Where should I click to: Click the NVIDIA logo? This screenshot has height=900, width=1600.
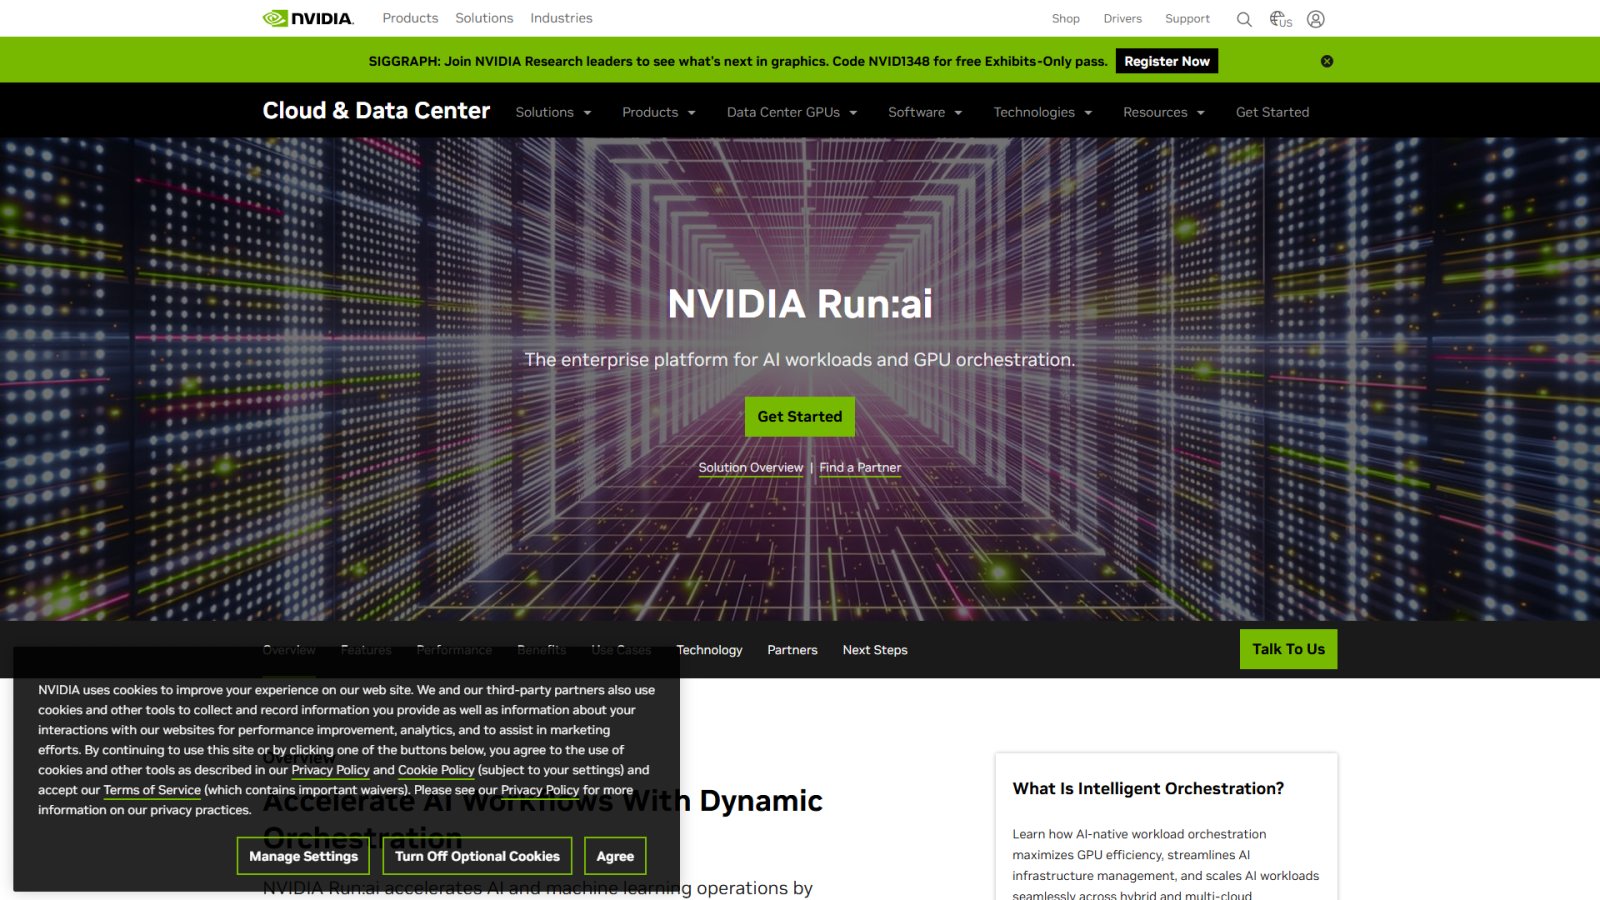pyautogui.click(x=308, y=18)
